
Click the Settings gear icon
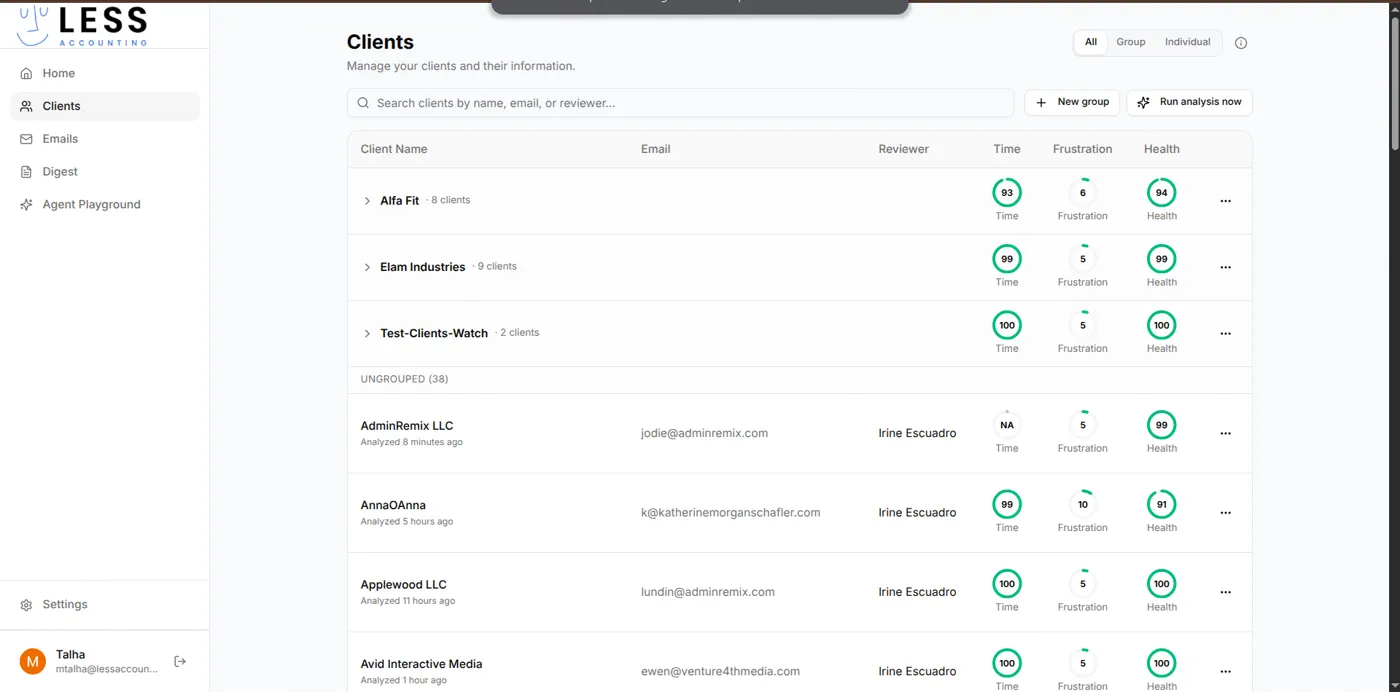point(26,605)
